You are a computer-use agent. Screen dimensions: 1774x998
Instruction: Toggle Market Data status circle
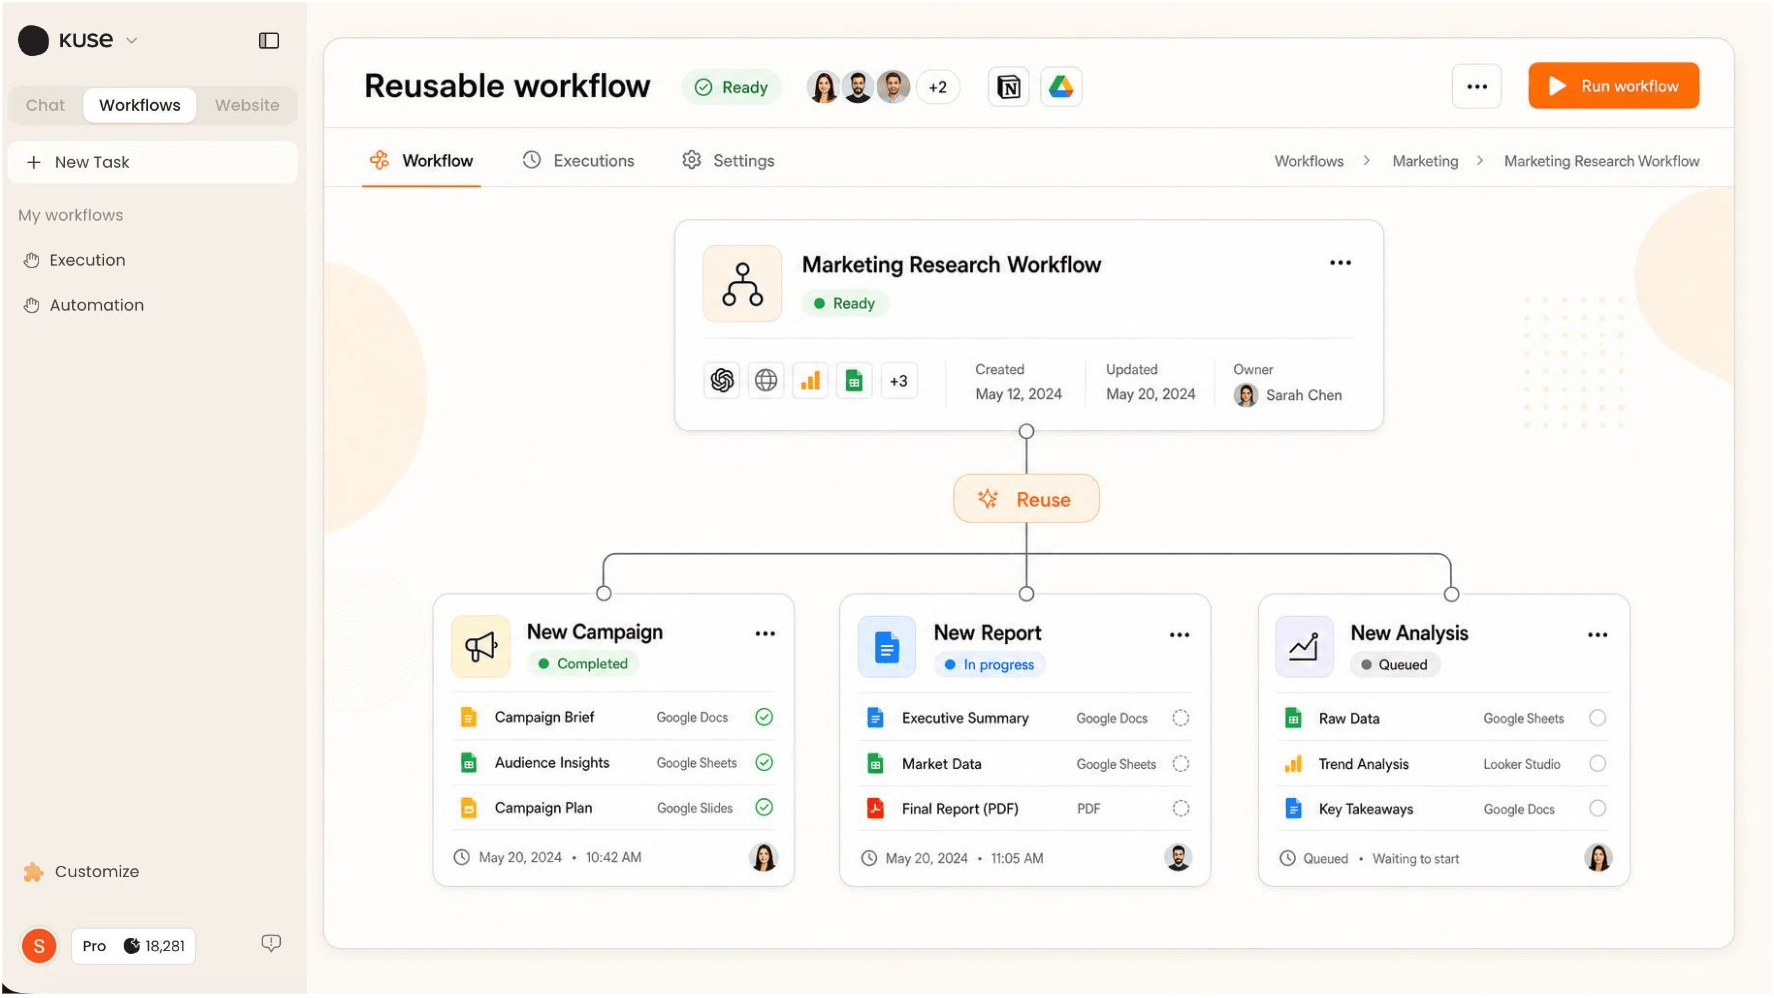point(1181,764)
